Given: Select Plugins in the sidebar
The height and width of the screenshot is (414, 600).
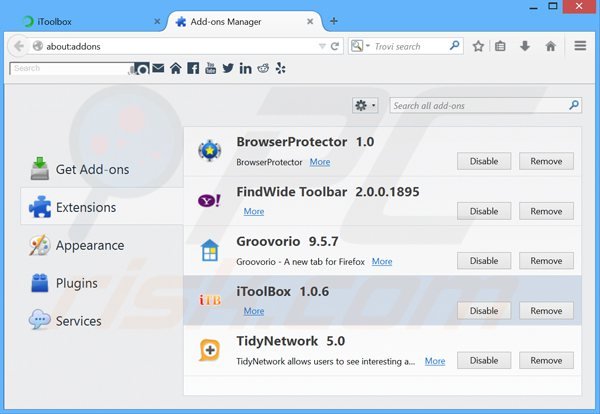Looking at the screenshot, I should 76,283.
